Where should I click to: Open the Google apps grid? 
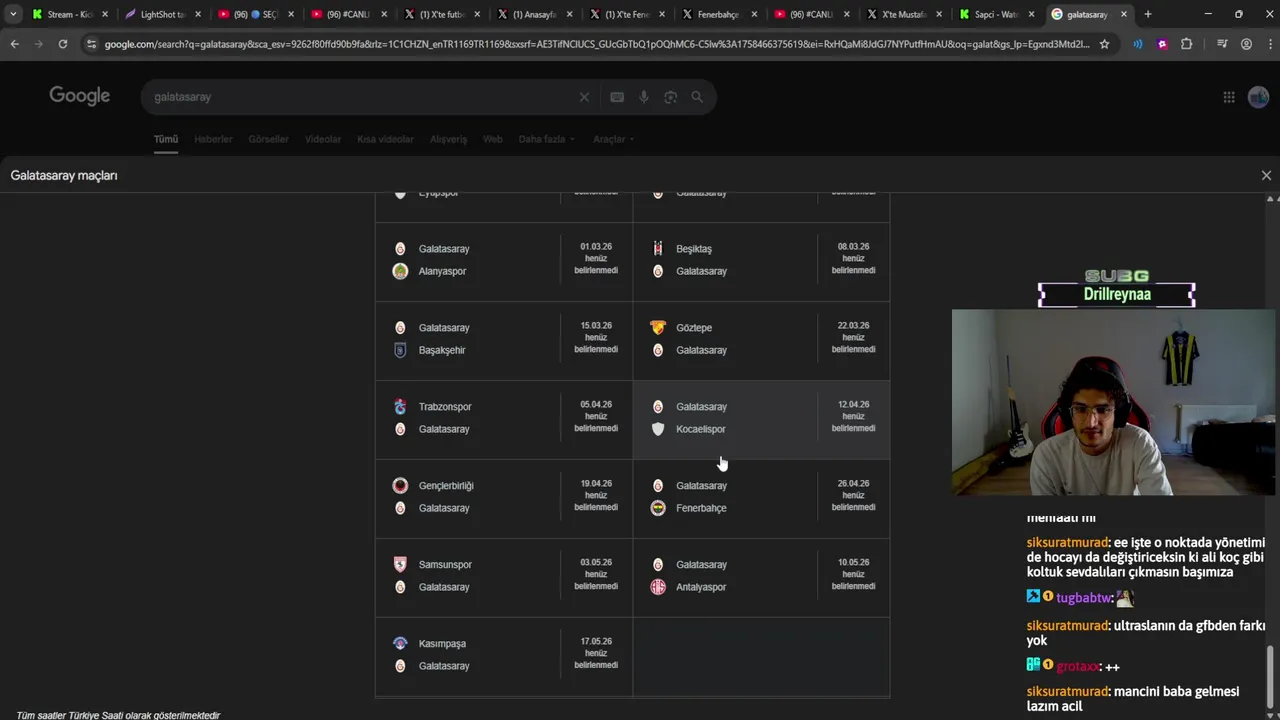point(1229,97)
